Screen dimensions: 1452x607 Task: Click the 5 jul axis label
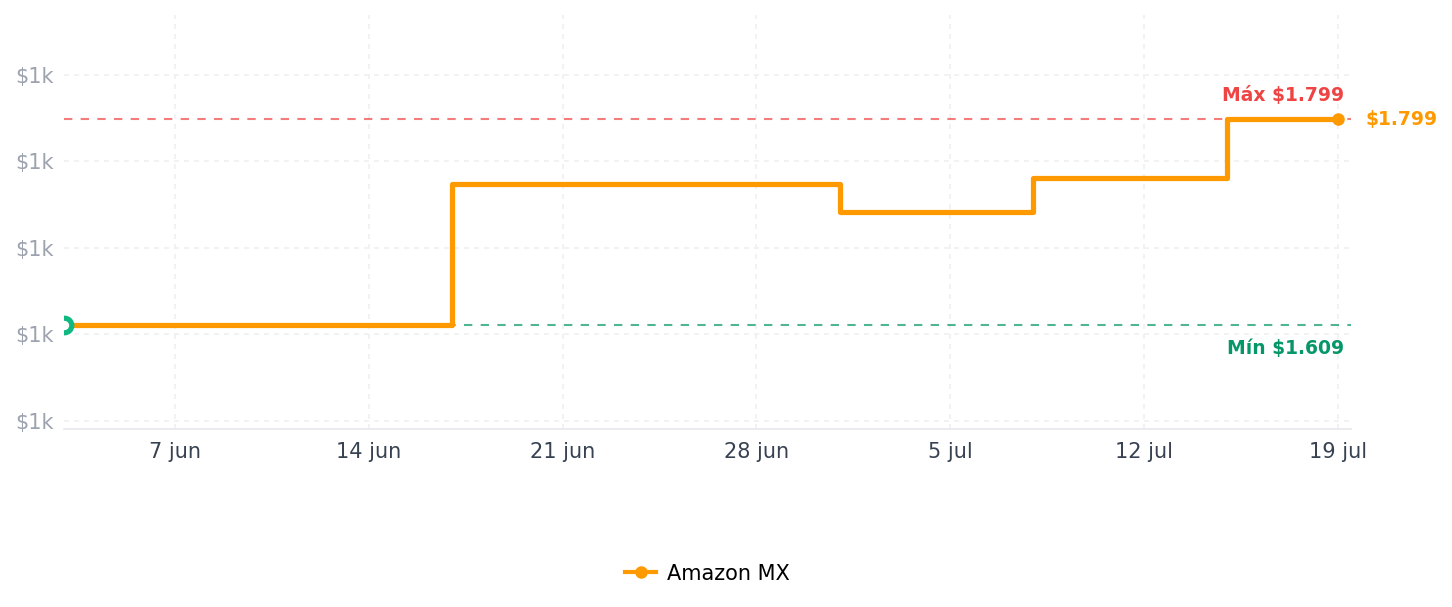pyautogui.click(x=950, y=451)
